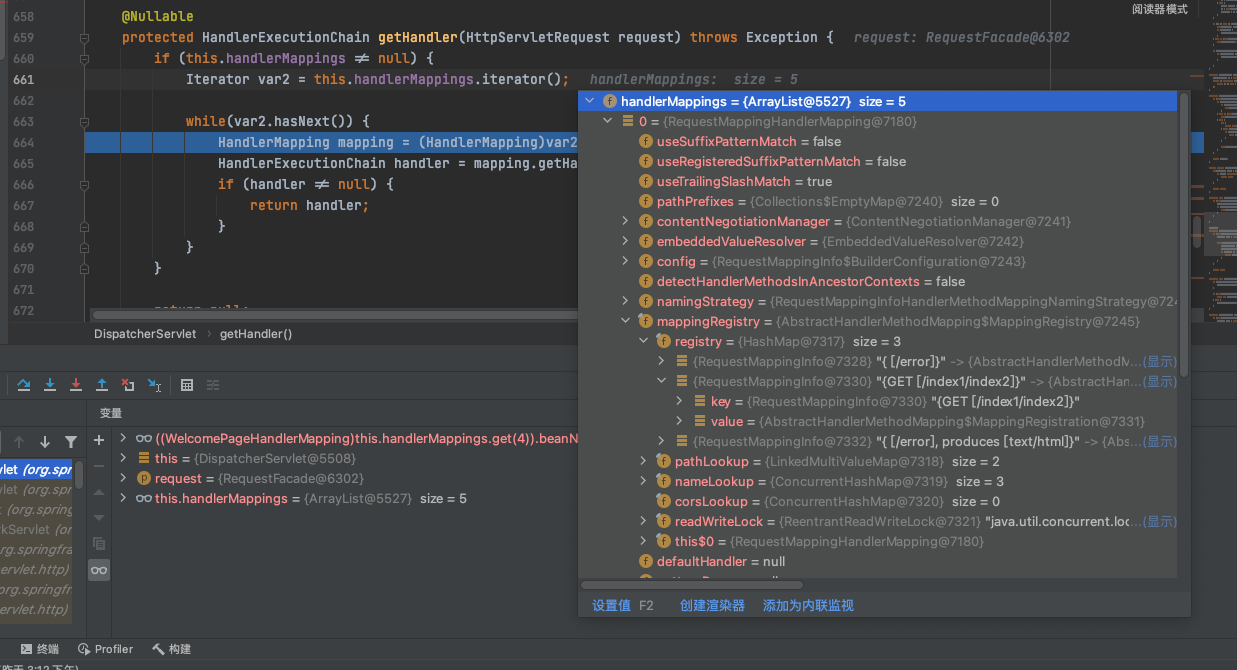Select previous frame up arrow
Image resolution: width=1237 pixels, height=670 pixels.
tap(18, 442)
